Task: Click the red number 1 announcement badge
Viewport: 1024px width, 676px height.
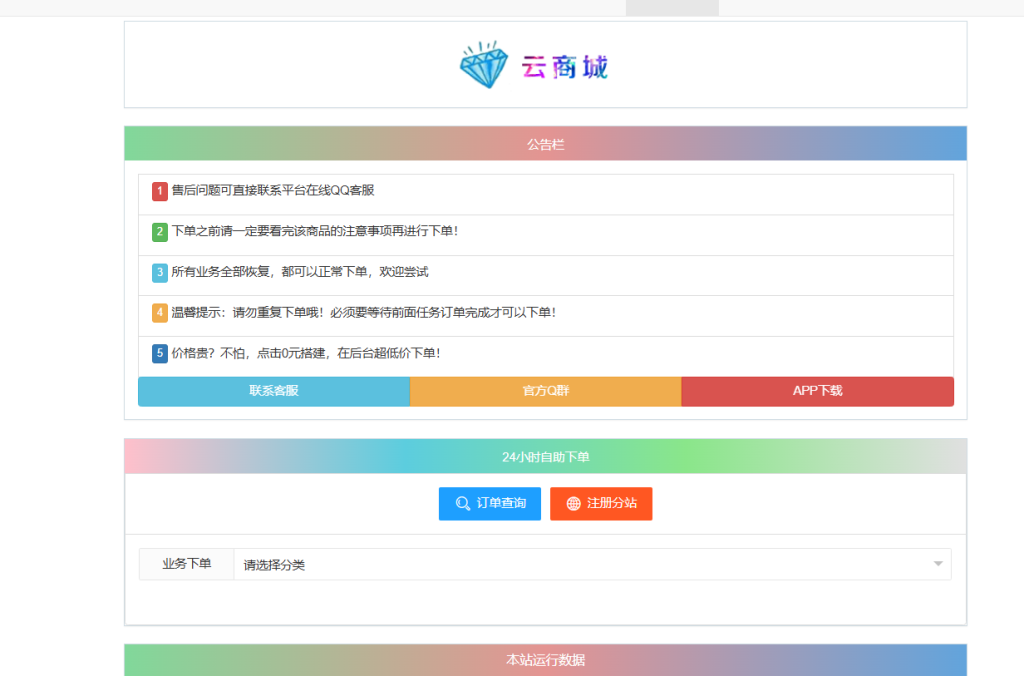Action: point(159,190)
